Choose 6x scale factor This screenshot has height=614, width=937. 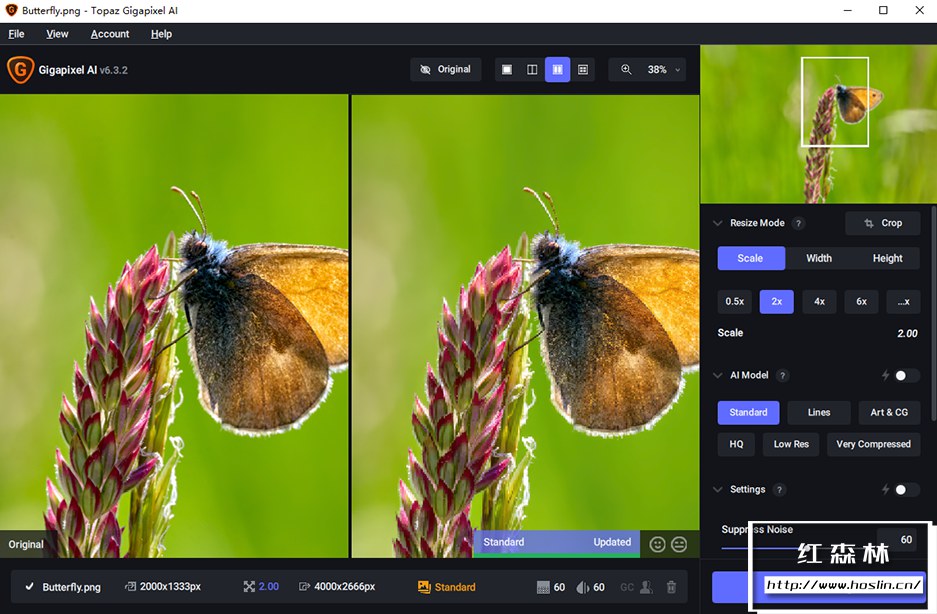tap(861, 301)
